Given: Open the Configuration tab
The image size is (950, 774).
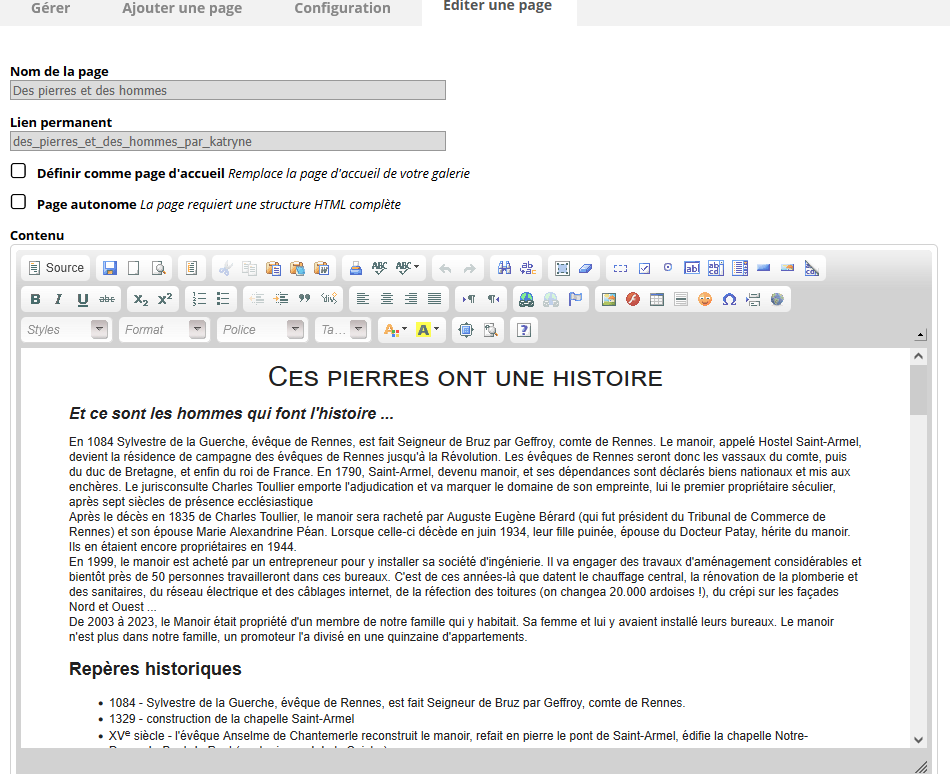Looking at the screenshot, I should click(x=342, y=8).
